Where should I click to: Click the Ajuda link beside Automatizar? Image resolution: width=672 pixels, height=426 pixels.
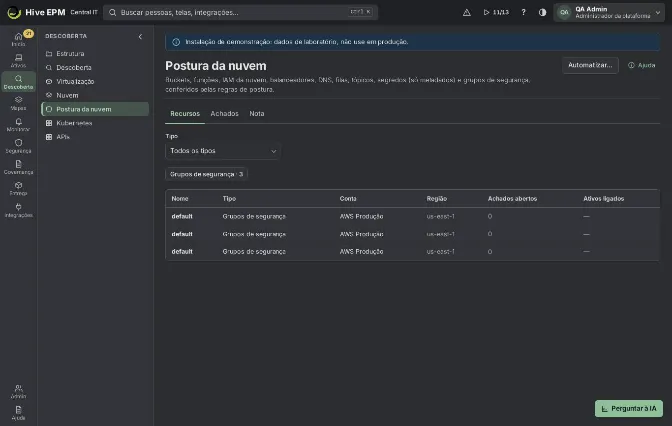tap(642, 65)
